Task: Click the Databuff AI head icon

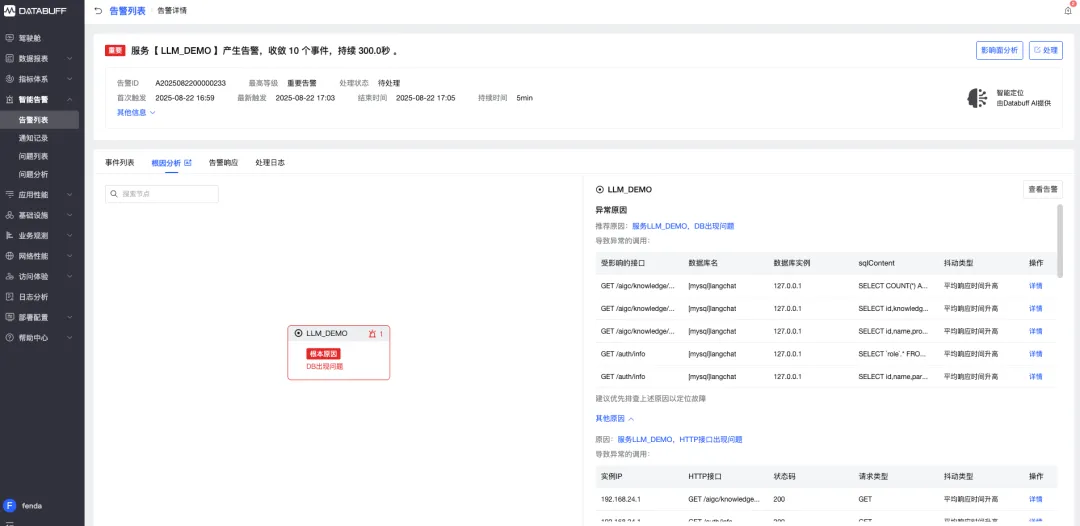Action: (x=977, y=98)
